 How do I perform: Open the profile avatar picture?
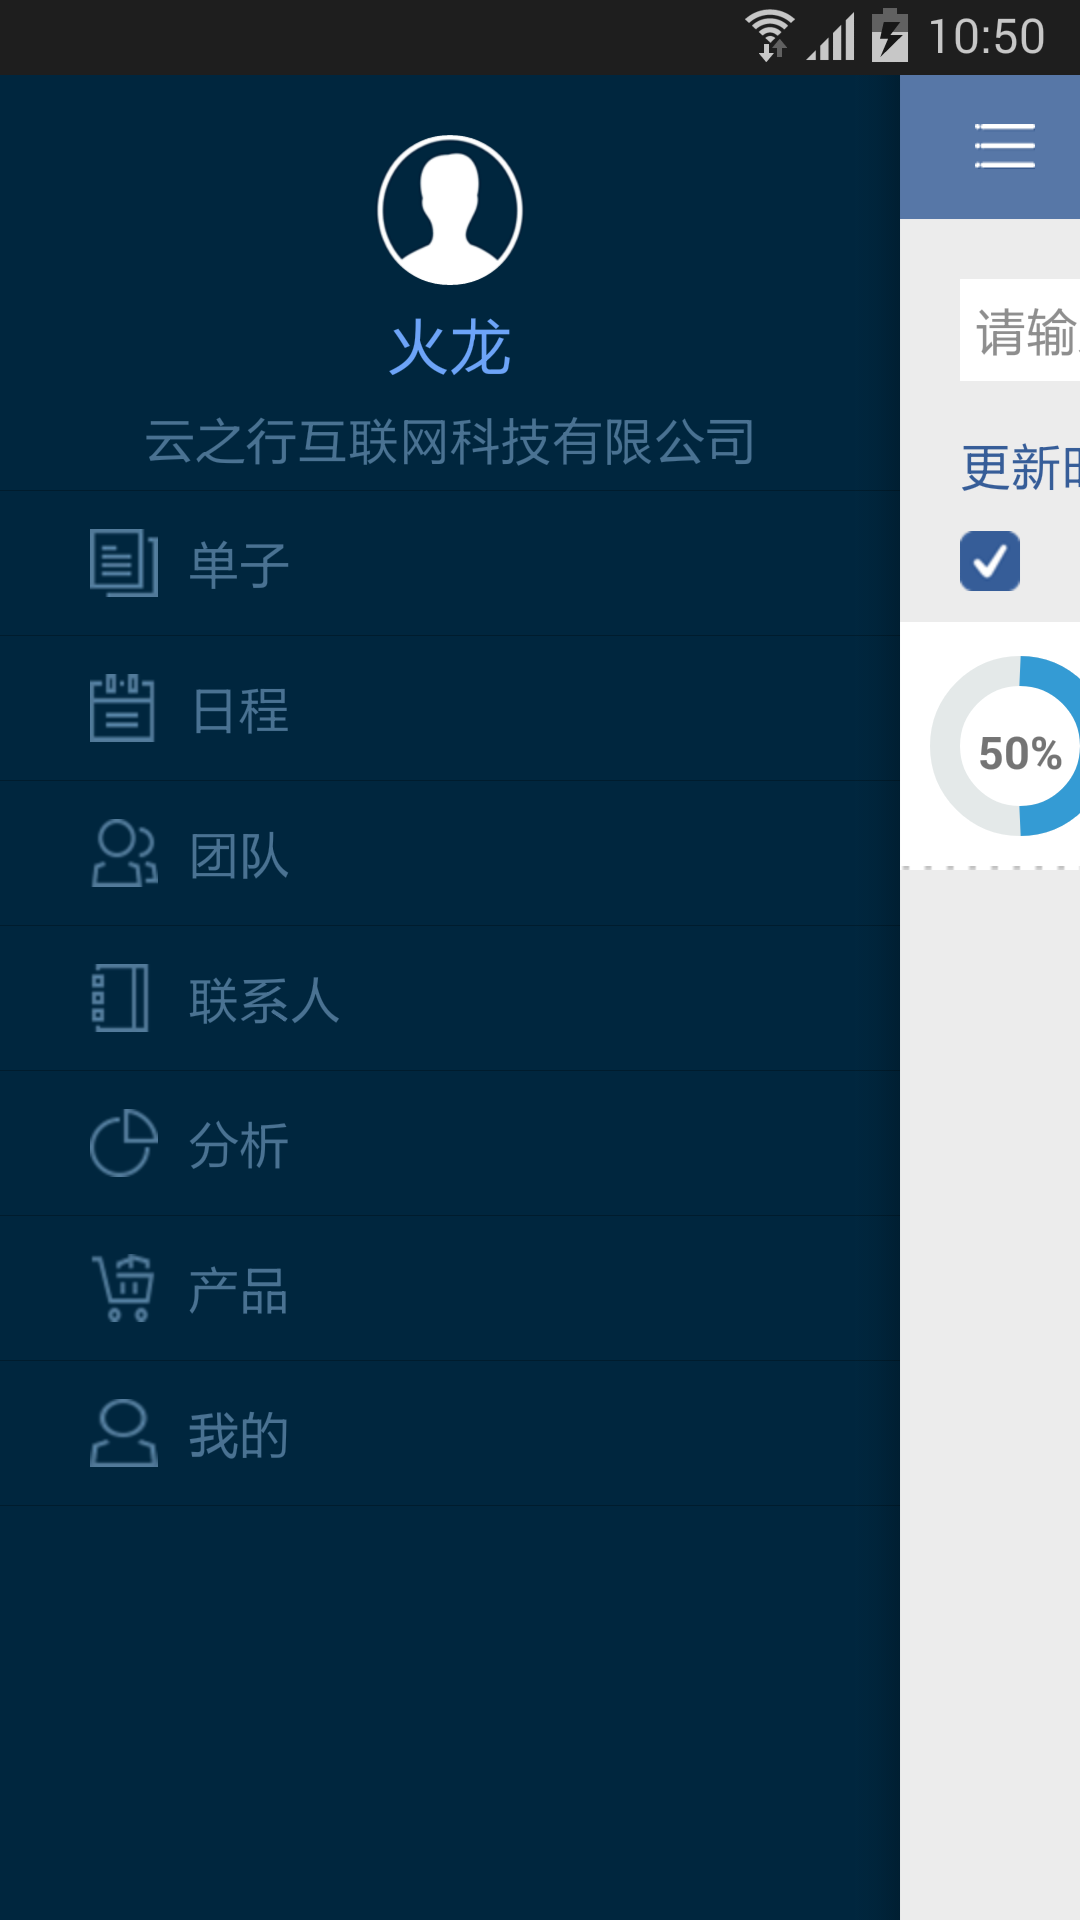pos(450,210)
